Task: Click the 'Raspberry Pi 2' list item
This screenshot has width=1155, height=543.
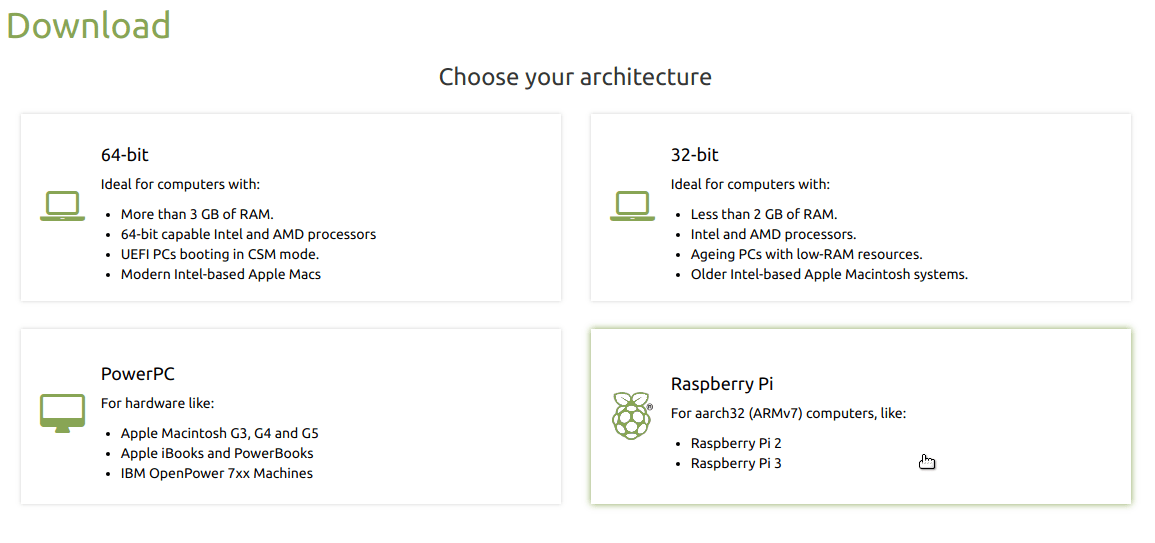Action: (x=736, y=444)
